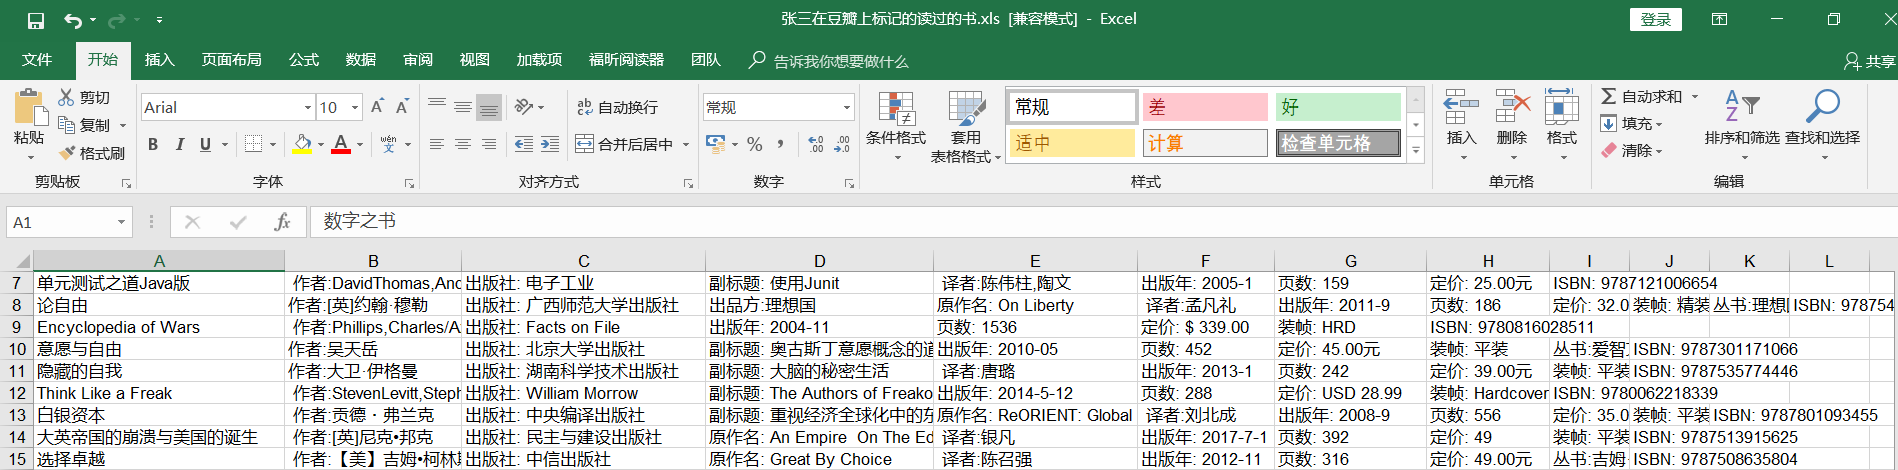Align text to middle of cell
The width and height of the screenshot is (1898, 470).
coord(462,107)
